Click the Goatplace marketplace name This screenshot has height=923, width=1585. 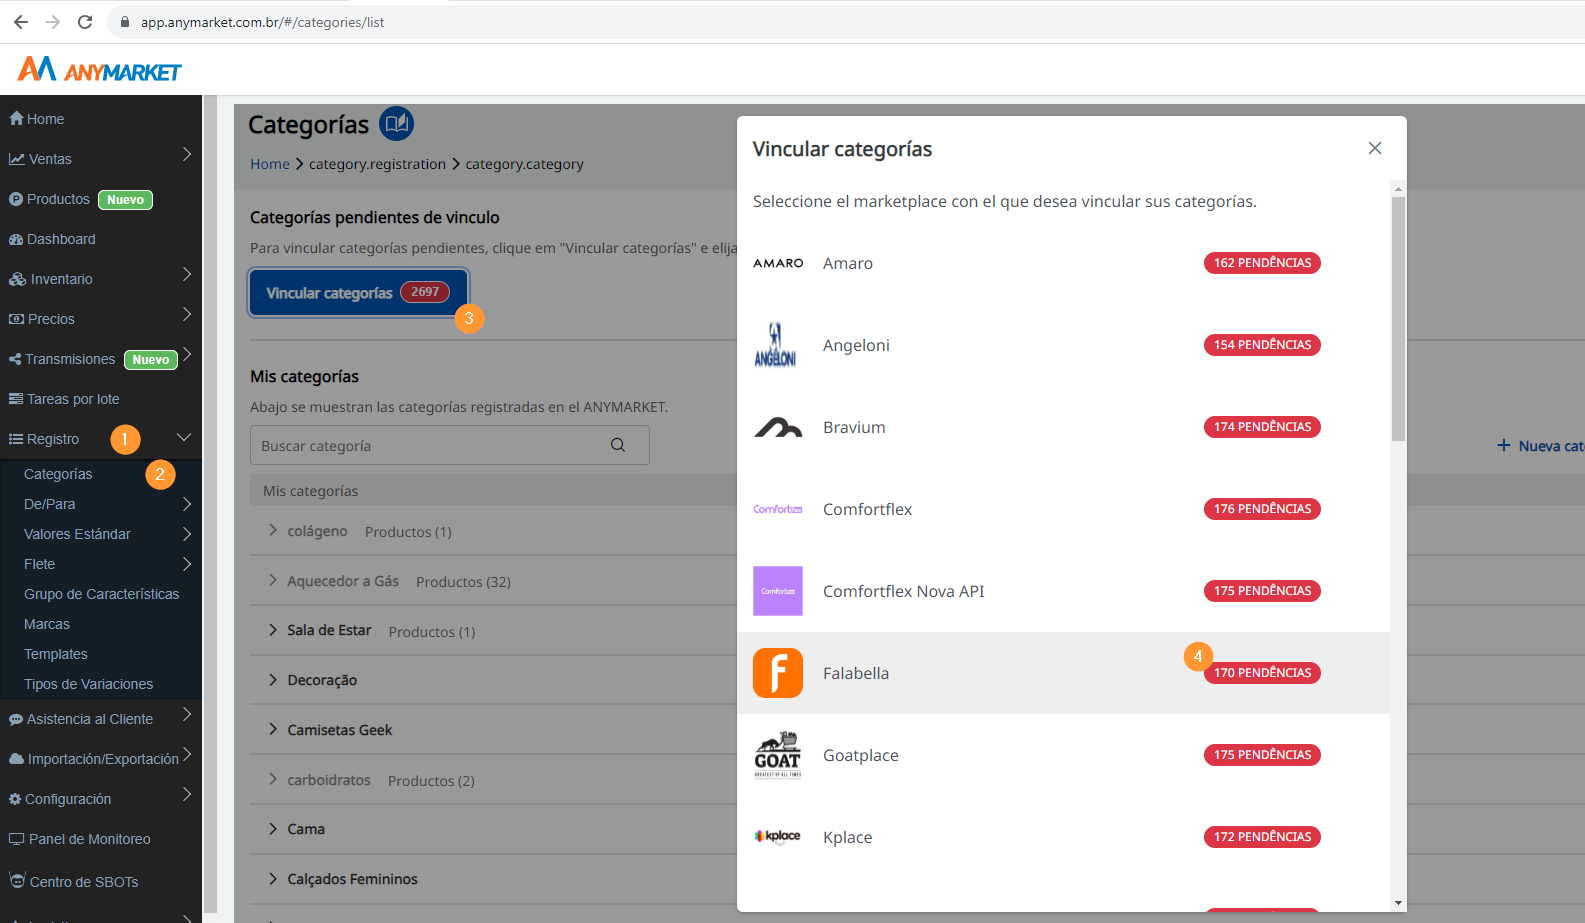tap(861, 755)
